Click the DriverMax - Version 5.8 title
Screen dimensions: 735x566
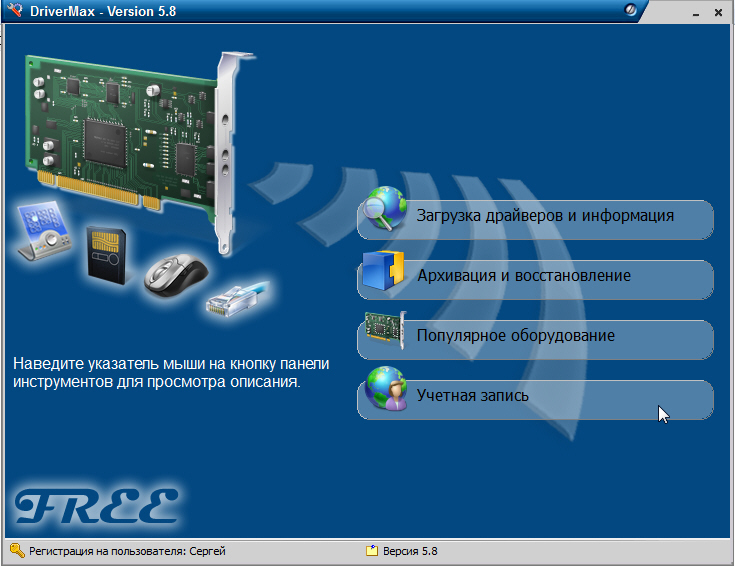[x=103, y=11]
